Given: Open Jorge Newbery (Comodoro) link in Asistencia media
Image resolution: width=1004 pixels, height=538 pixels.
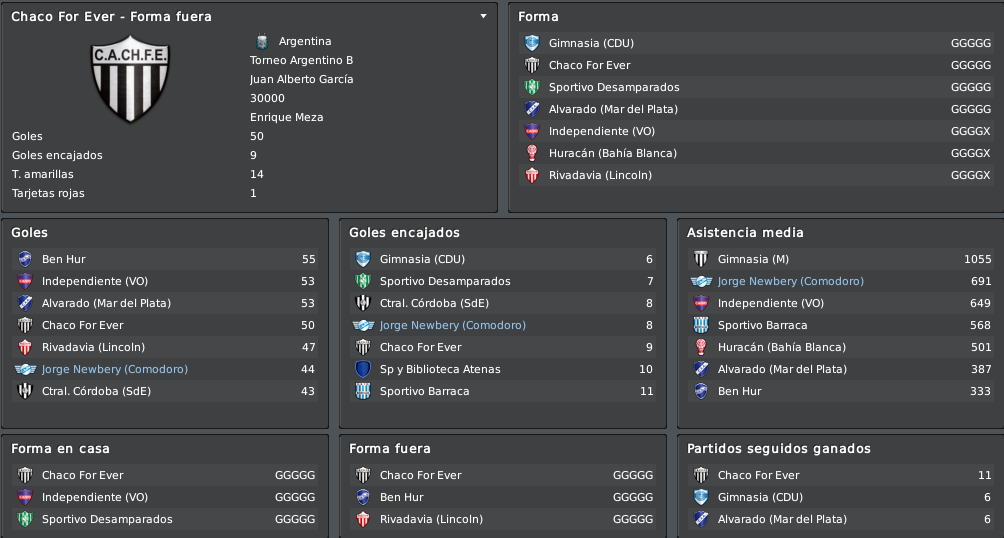Looking at the screenshot, I should [791, 281].
